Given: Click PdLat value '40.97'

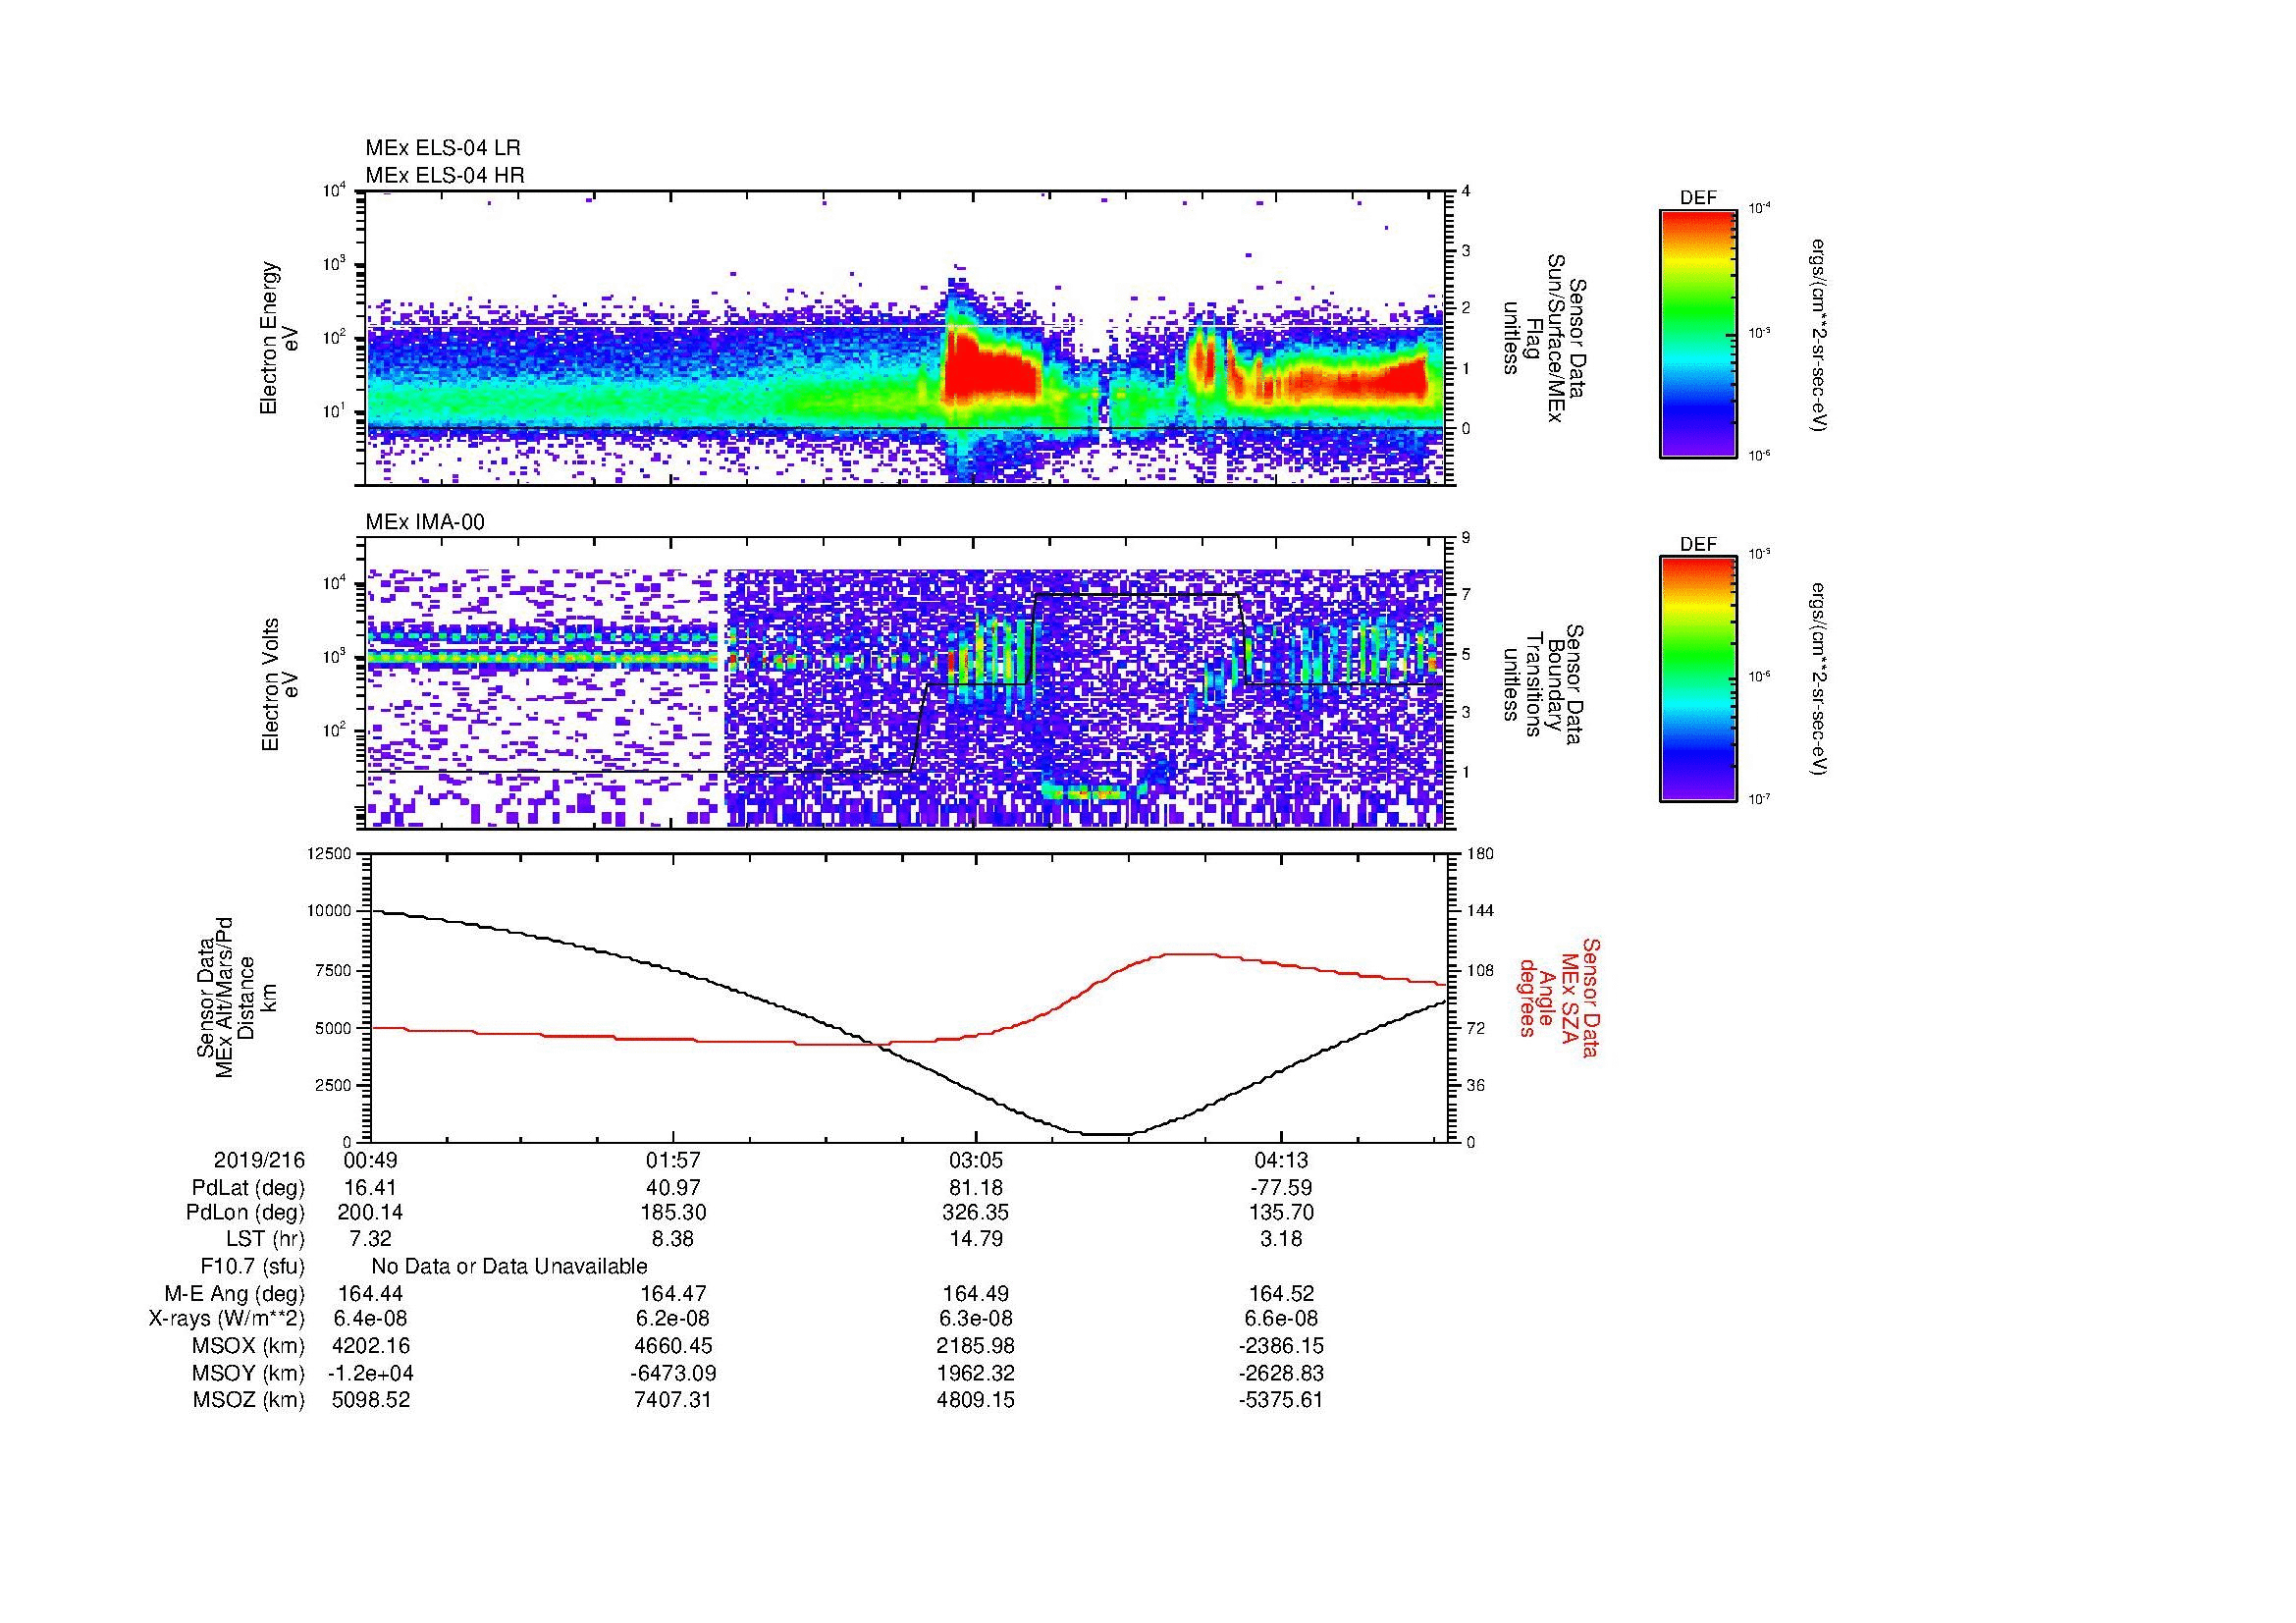Looking at the screenshot, I should (x=673, y=1188).
